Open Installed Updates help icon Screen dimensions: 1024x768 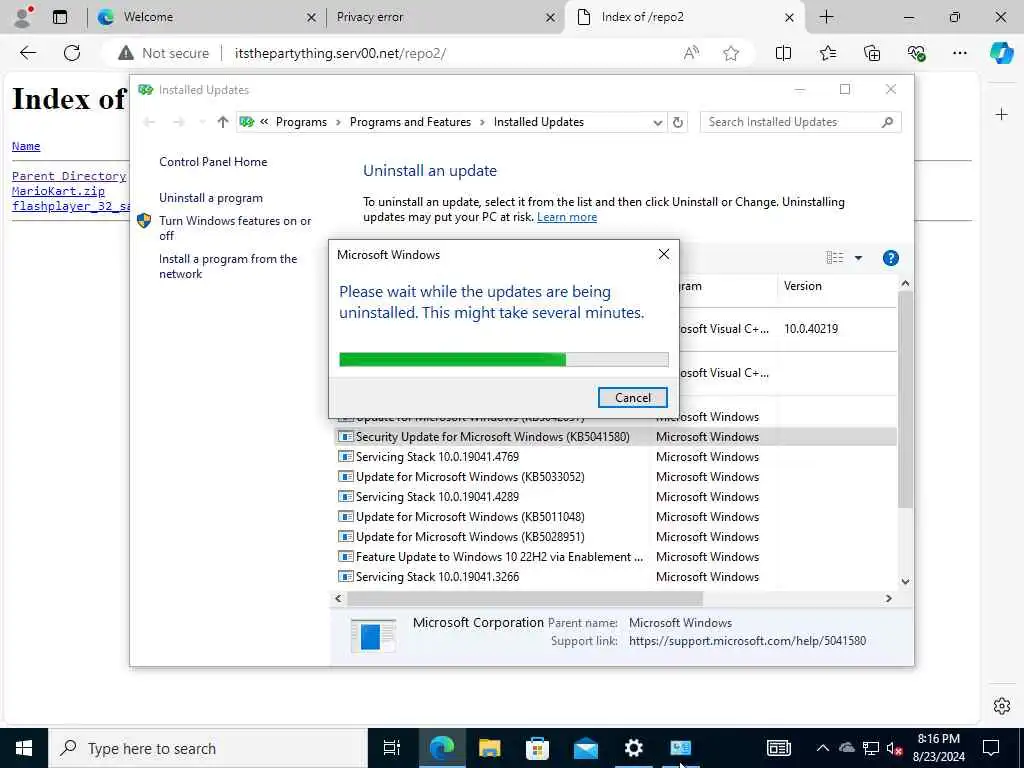pos(890,258)
